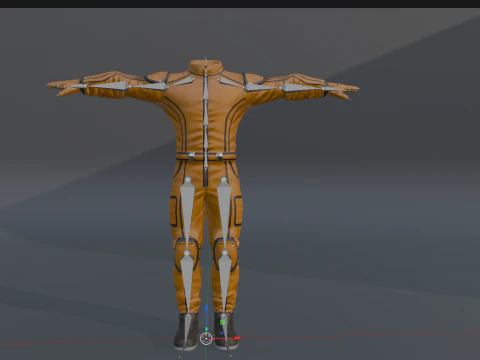The height and width of the screenshot is (360, 480).
Task: Select the thigh bone on the viewer's left leg
Action: click(x=188, y=213)
